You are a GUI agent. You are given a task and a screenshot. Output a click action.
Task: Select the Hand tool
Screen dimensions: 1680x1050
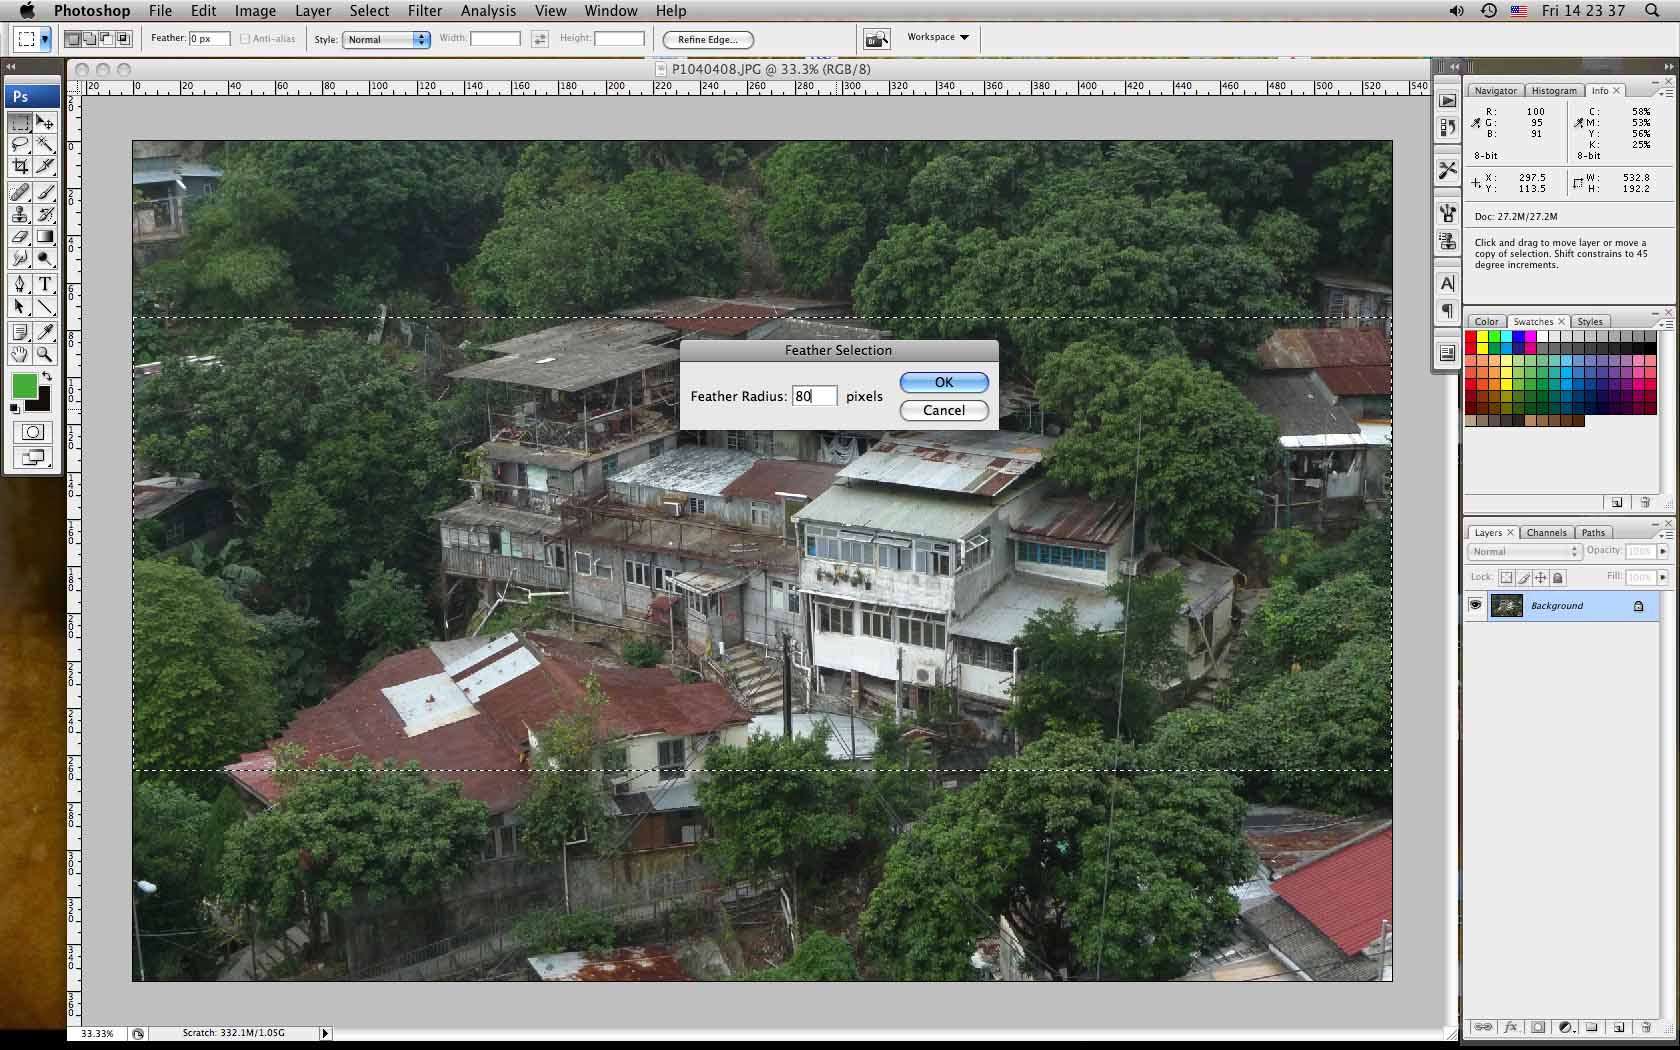pos(20,354)
